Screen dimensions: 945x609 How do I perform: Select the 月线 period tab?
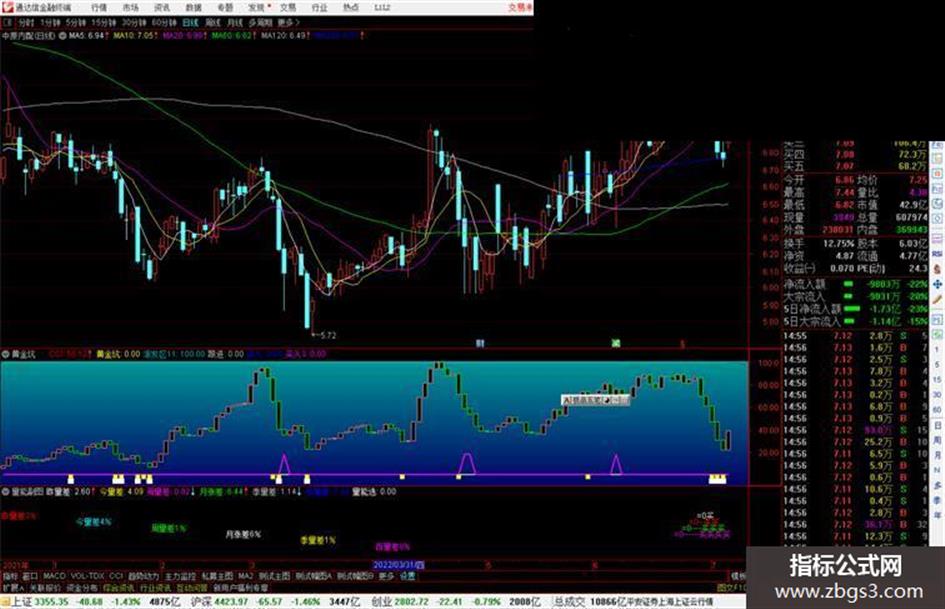pos(234,22)
